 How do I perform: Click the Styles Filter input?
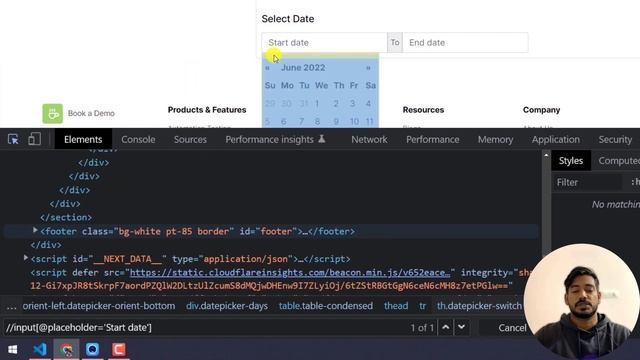point(588,182)
